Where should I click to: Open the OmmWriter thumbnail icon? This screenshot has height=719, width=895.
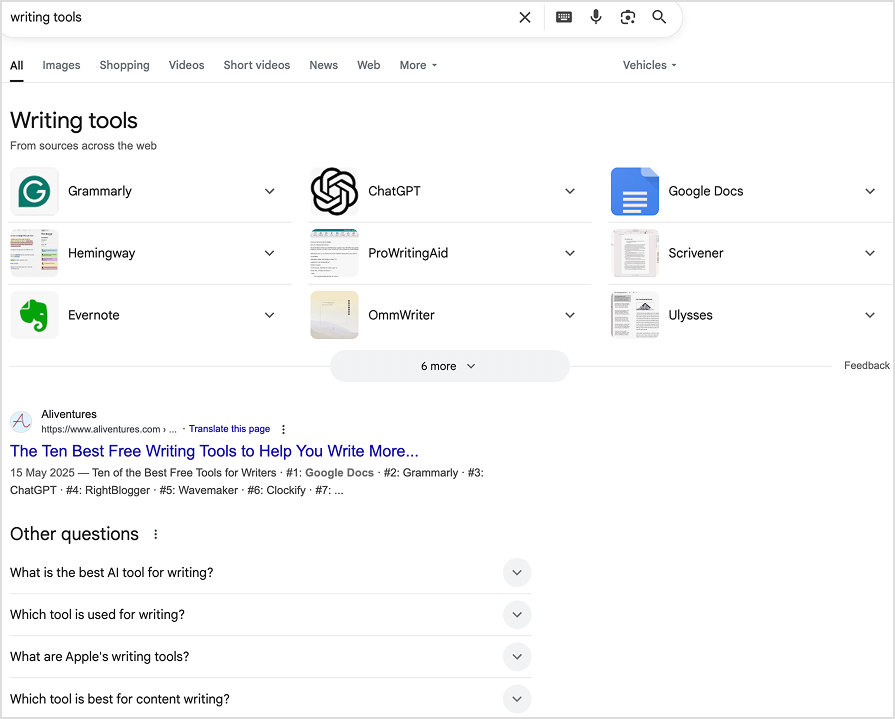(x=334, y=314)
